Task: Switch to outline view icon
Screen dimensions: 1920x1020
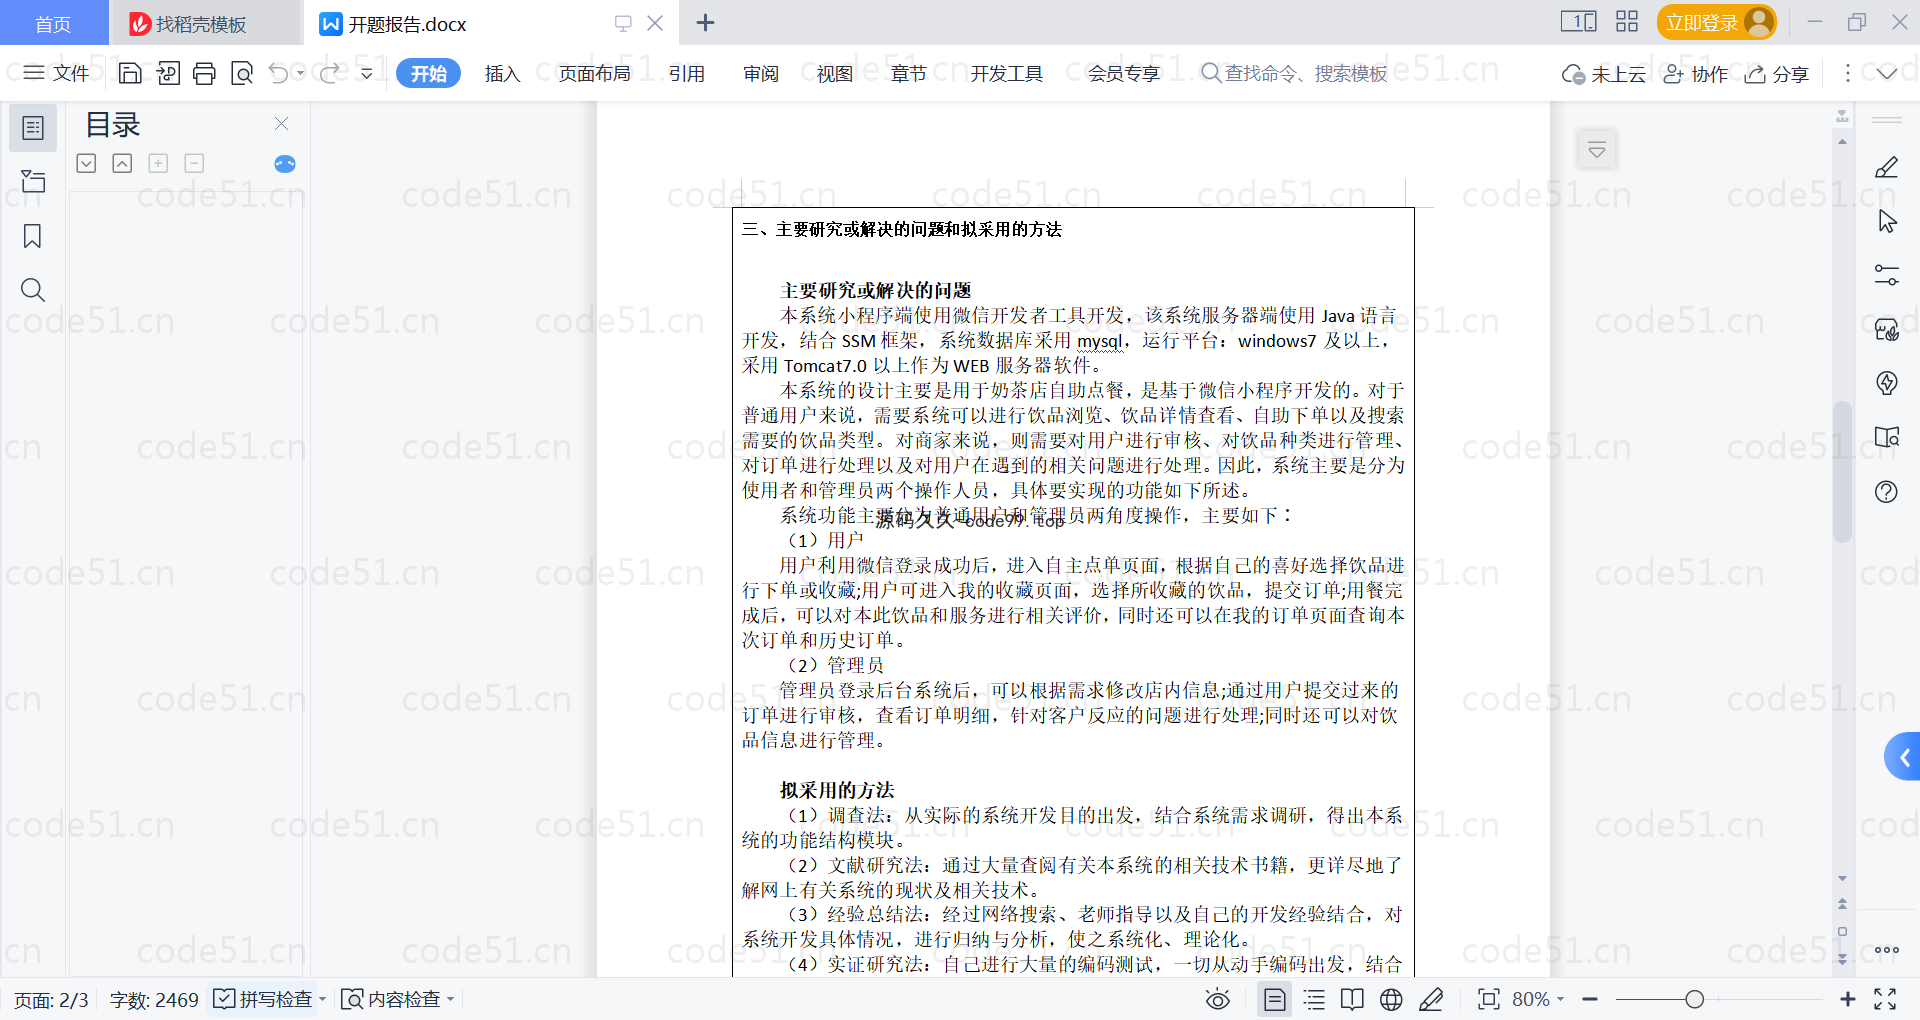Action: (x=1314, y=999)
